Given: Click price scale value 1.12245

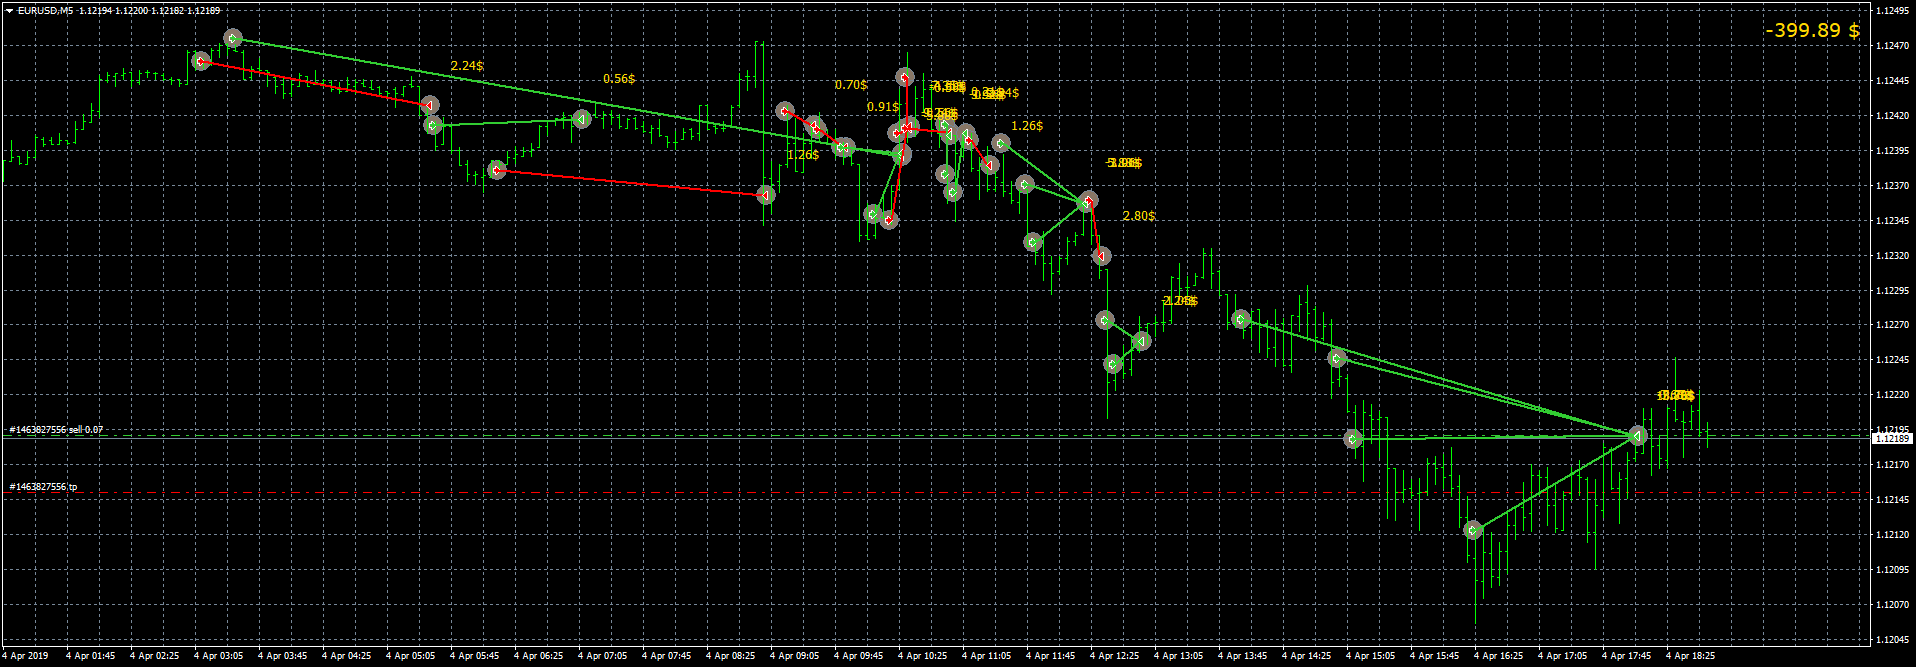Looking at the screenshot, I should point(1891,360).
